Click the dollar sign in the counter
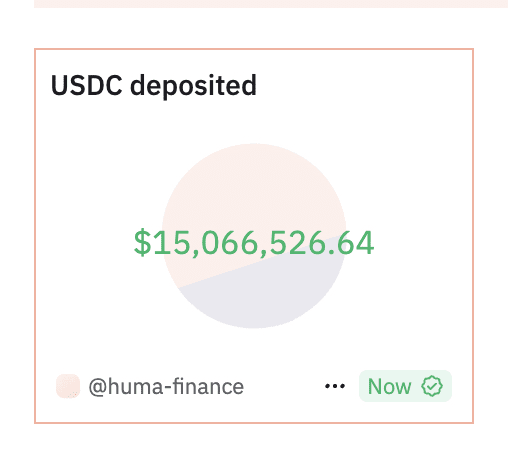The image size is (508, 452). 142,243
